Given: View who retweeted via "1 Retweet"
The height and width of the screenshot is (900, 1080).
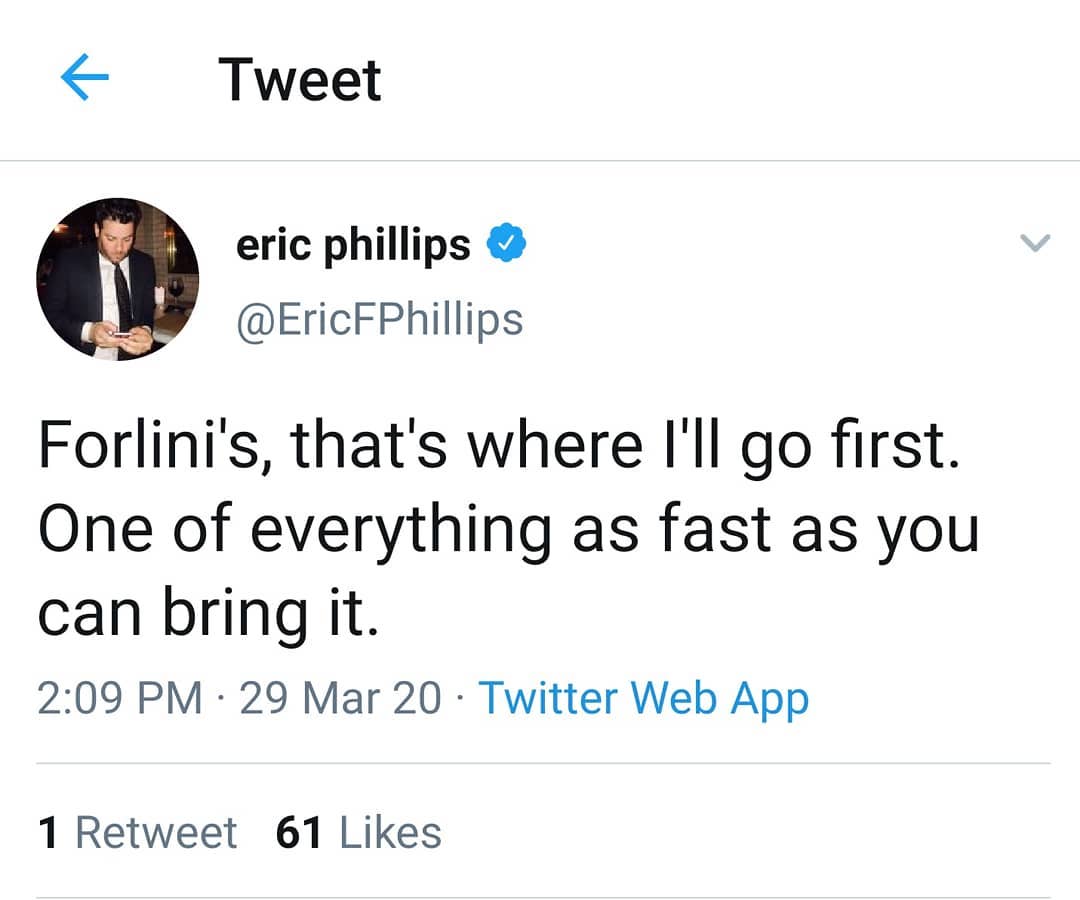Looking at the screenshot, I should pos(137,832).
